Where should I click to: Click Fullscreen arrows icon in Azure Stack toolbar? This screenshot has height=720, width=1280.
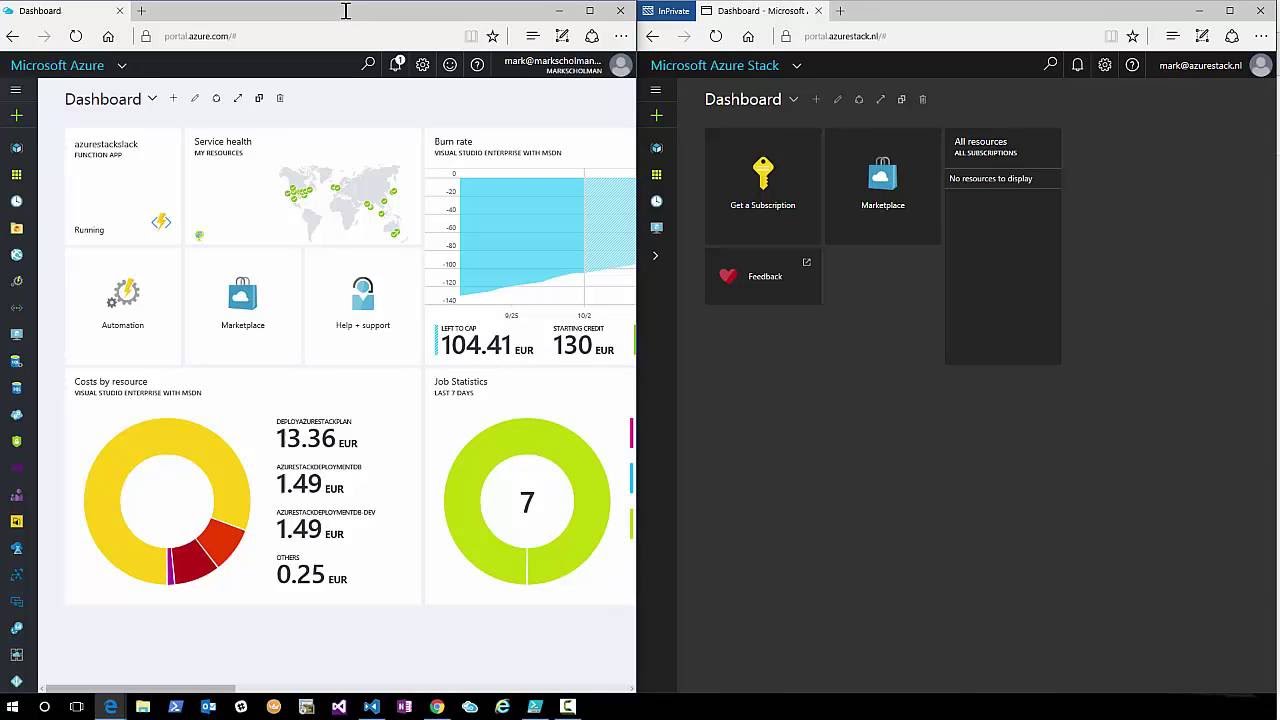click(x=880, y=99)
